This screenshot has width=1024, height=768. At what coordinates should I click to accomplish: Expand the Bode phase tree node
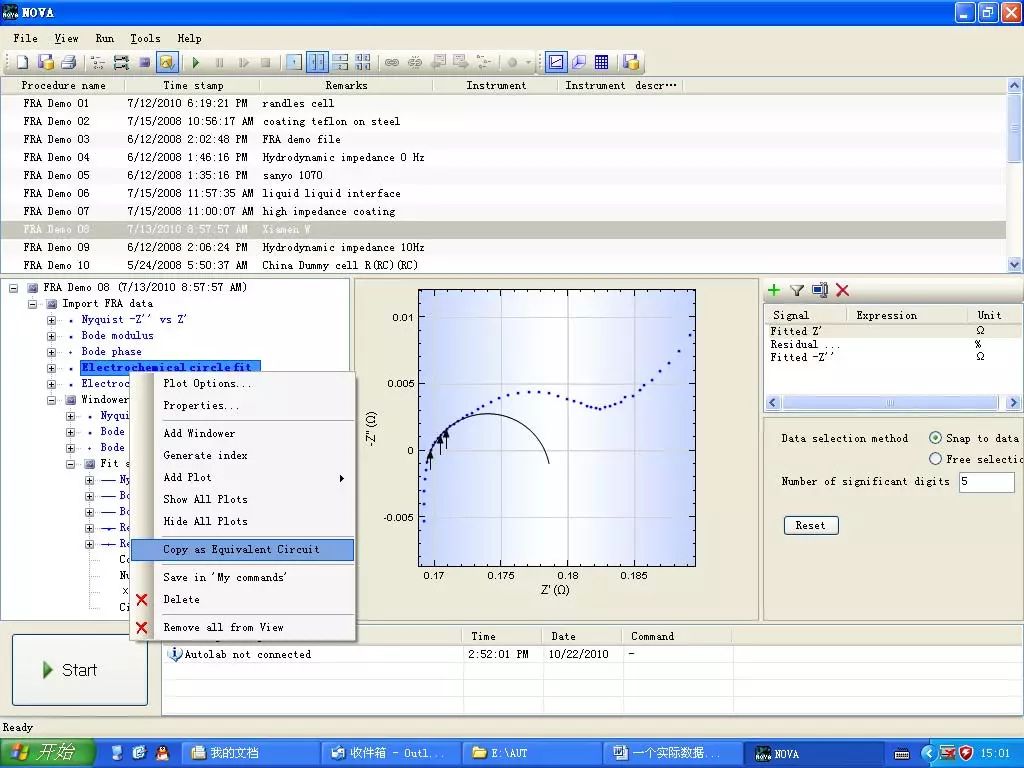coord(52,352)
